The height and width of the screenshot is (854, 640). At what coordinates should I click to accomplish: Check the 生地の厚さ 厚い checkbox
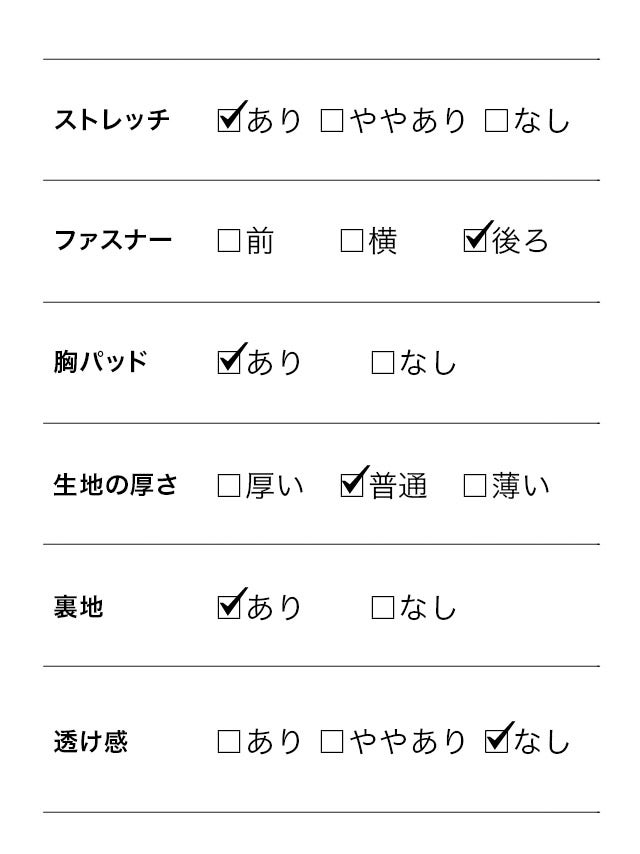click(229, 486)
